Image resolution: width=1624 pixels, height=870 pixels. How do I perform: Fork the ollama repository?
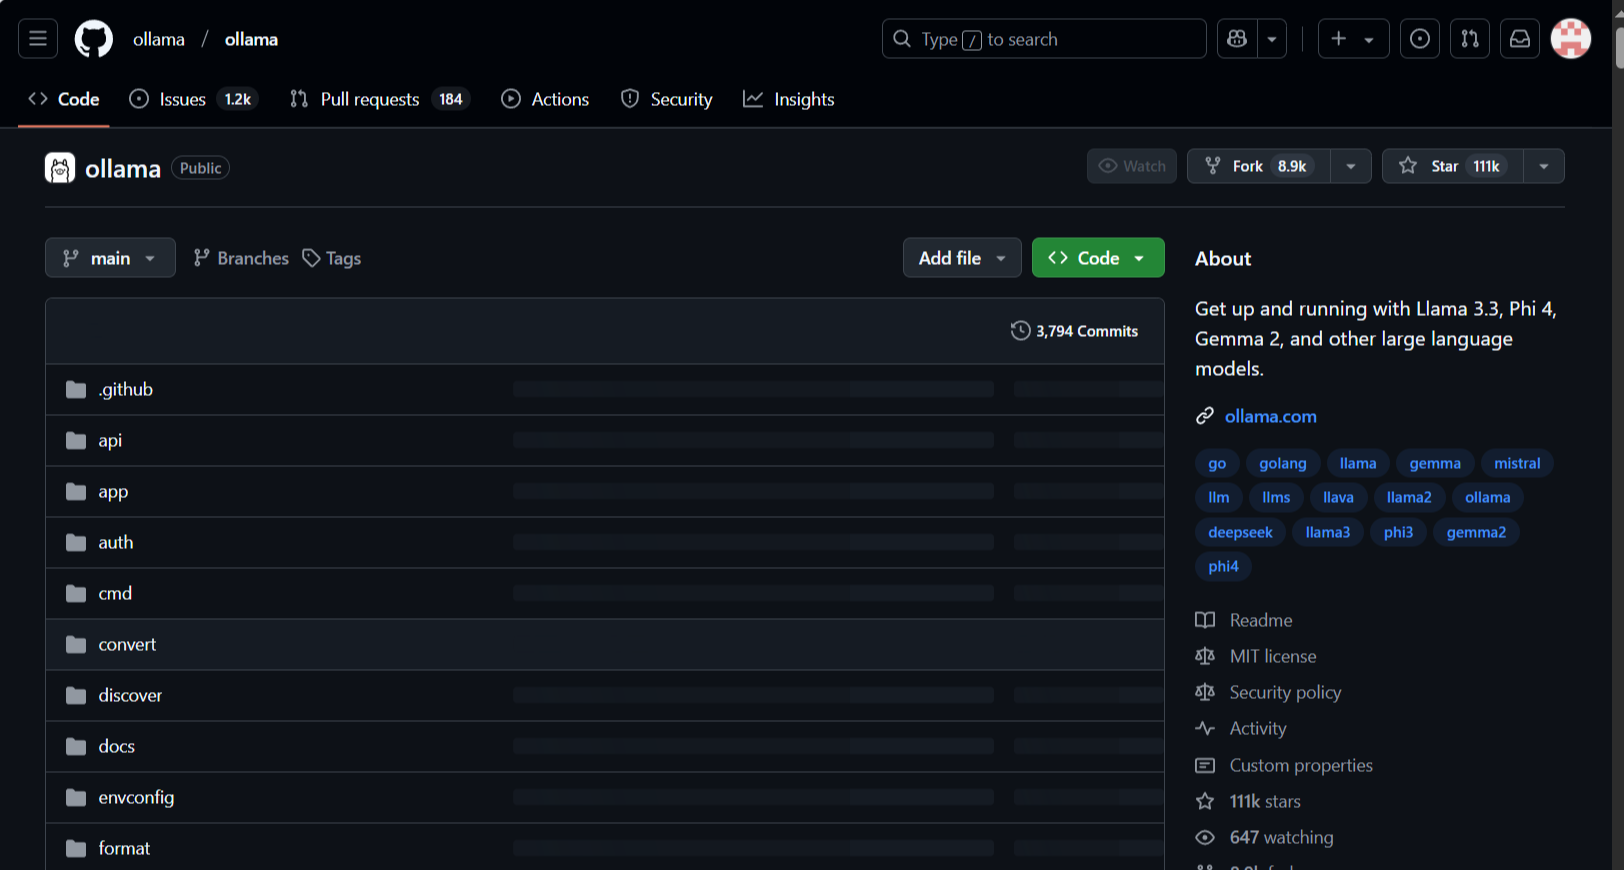point(1258,166)
